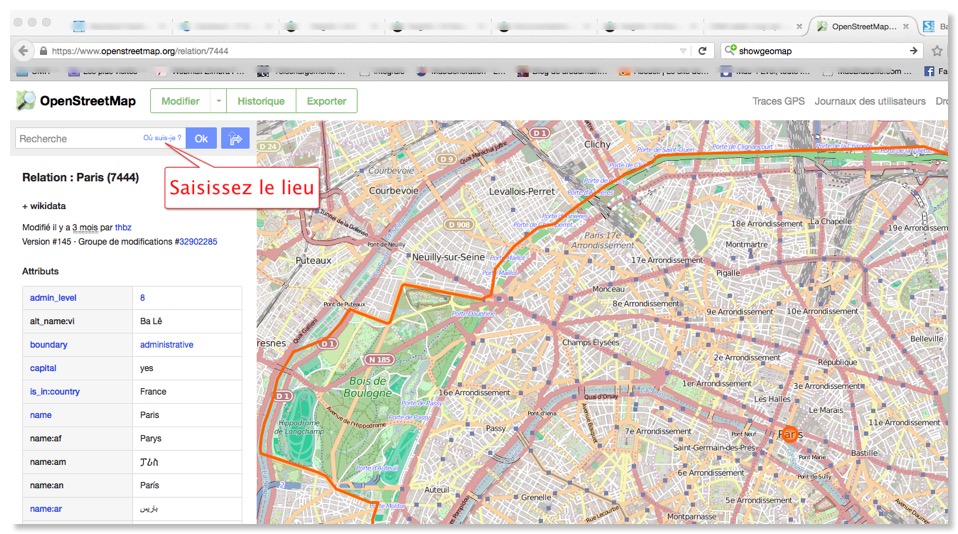This screenshot has width=958, height=534.
Task: Open changeset link #32902285
Action: coord(197,242)
